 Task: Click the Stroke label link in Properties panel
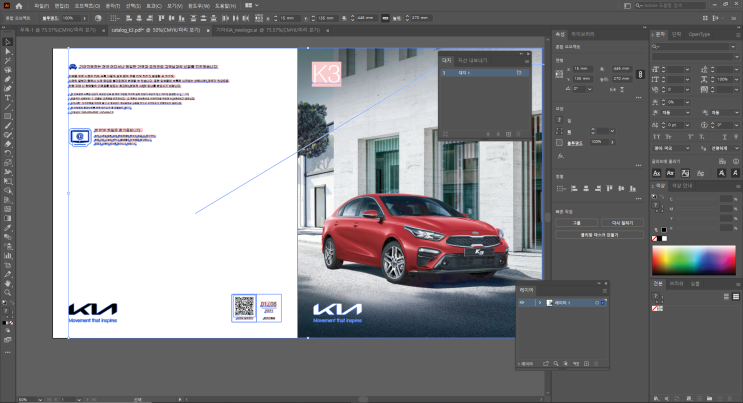569,131
